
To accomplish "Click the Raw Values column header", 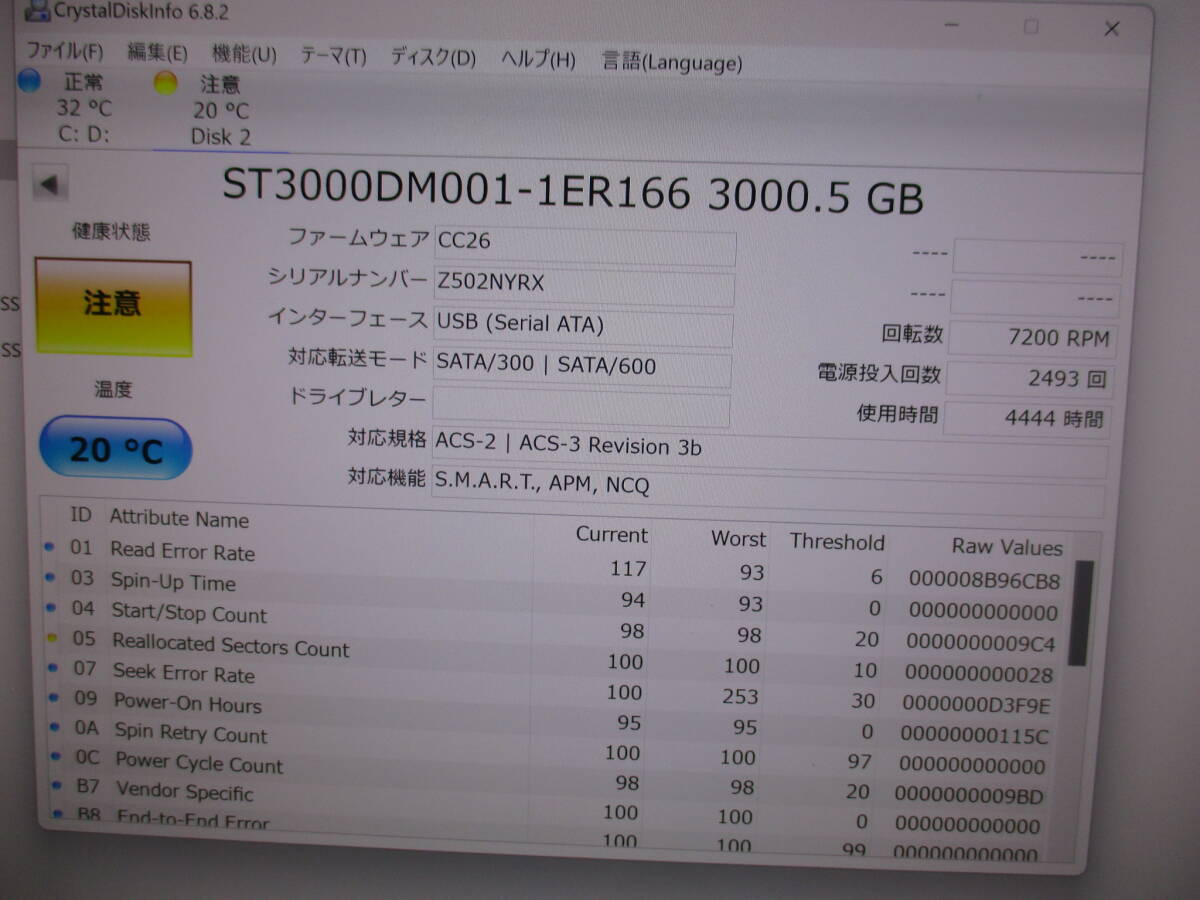I will (1007, 547).
